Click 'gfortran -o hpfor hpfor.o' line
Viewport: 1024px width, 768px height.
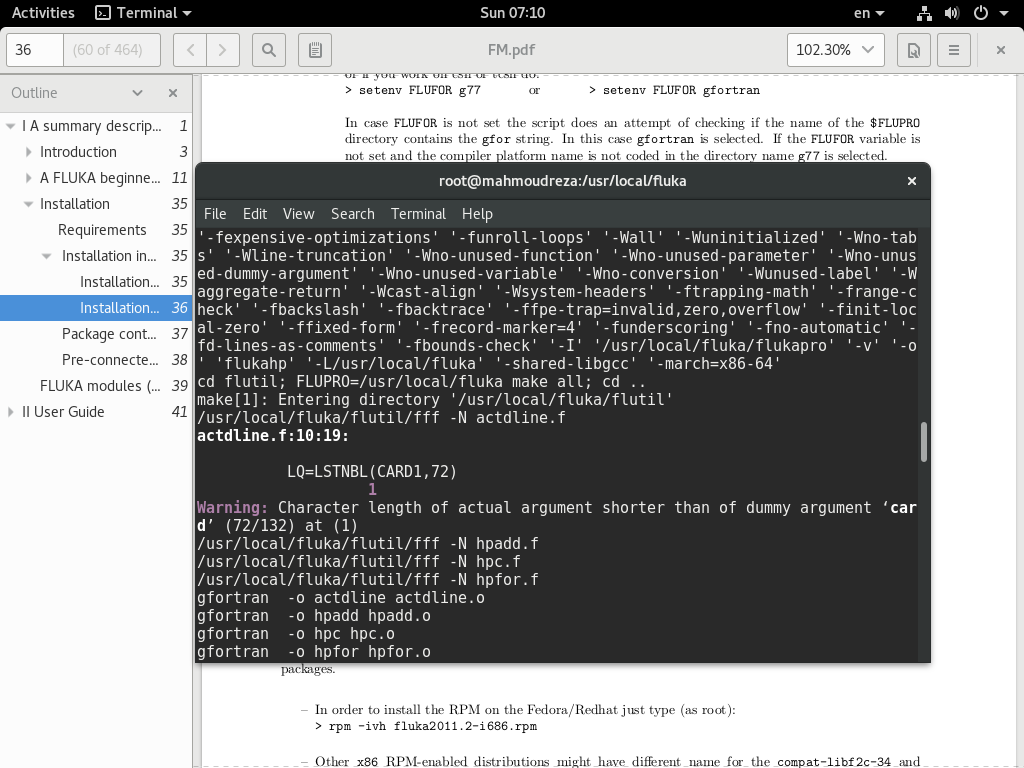click(314, 652)
